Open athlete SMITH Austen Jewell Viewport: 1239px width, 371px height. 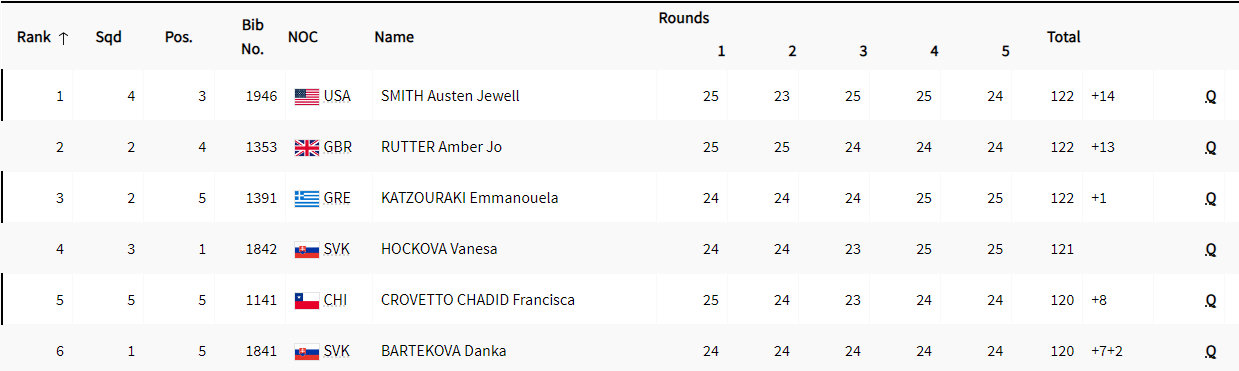(450, 96)
